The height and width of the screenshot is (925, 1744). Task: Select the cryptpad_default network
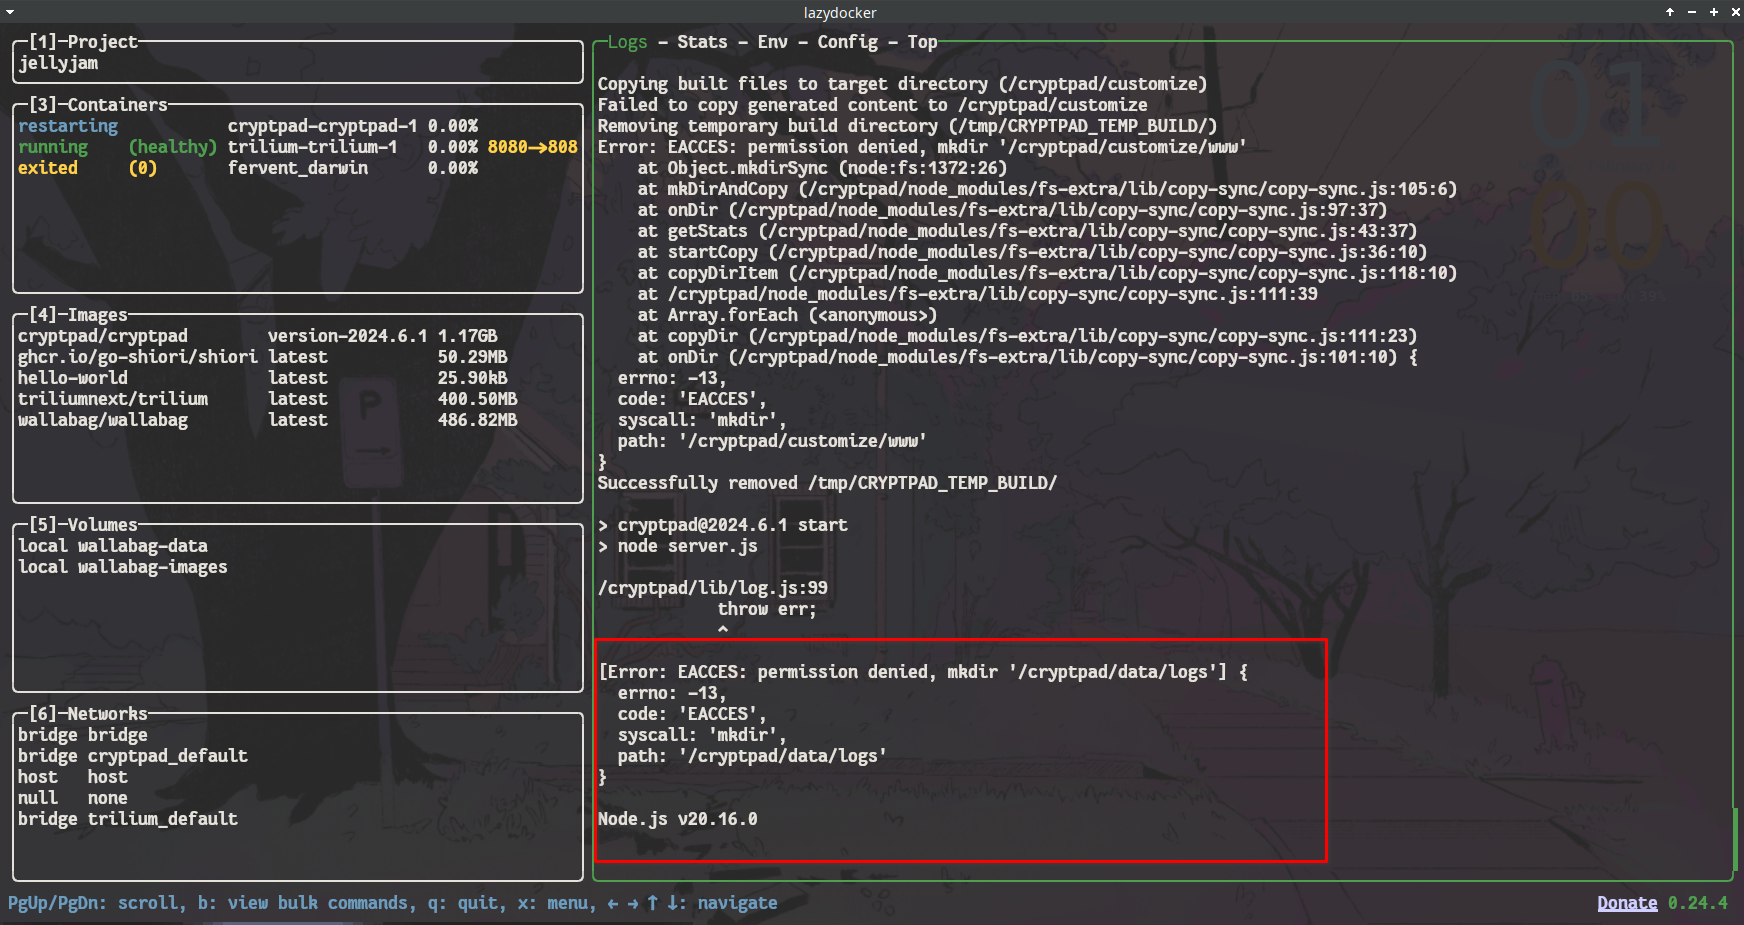[x=298, y=756]
